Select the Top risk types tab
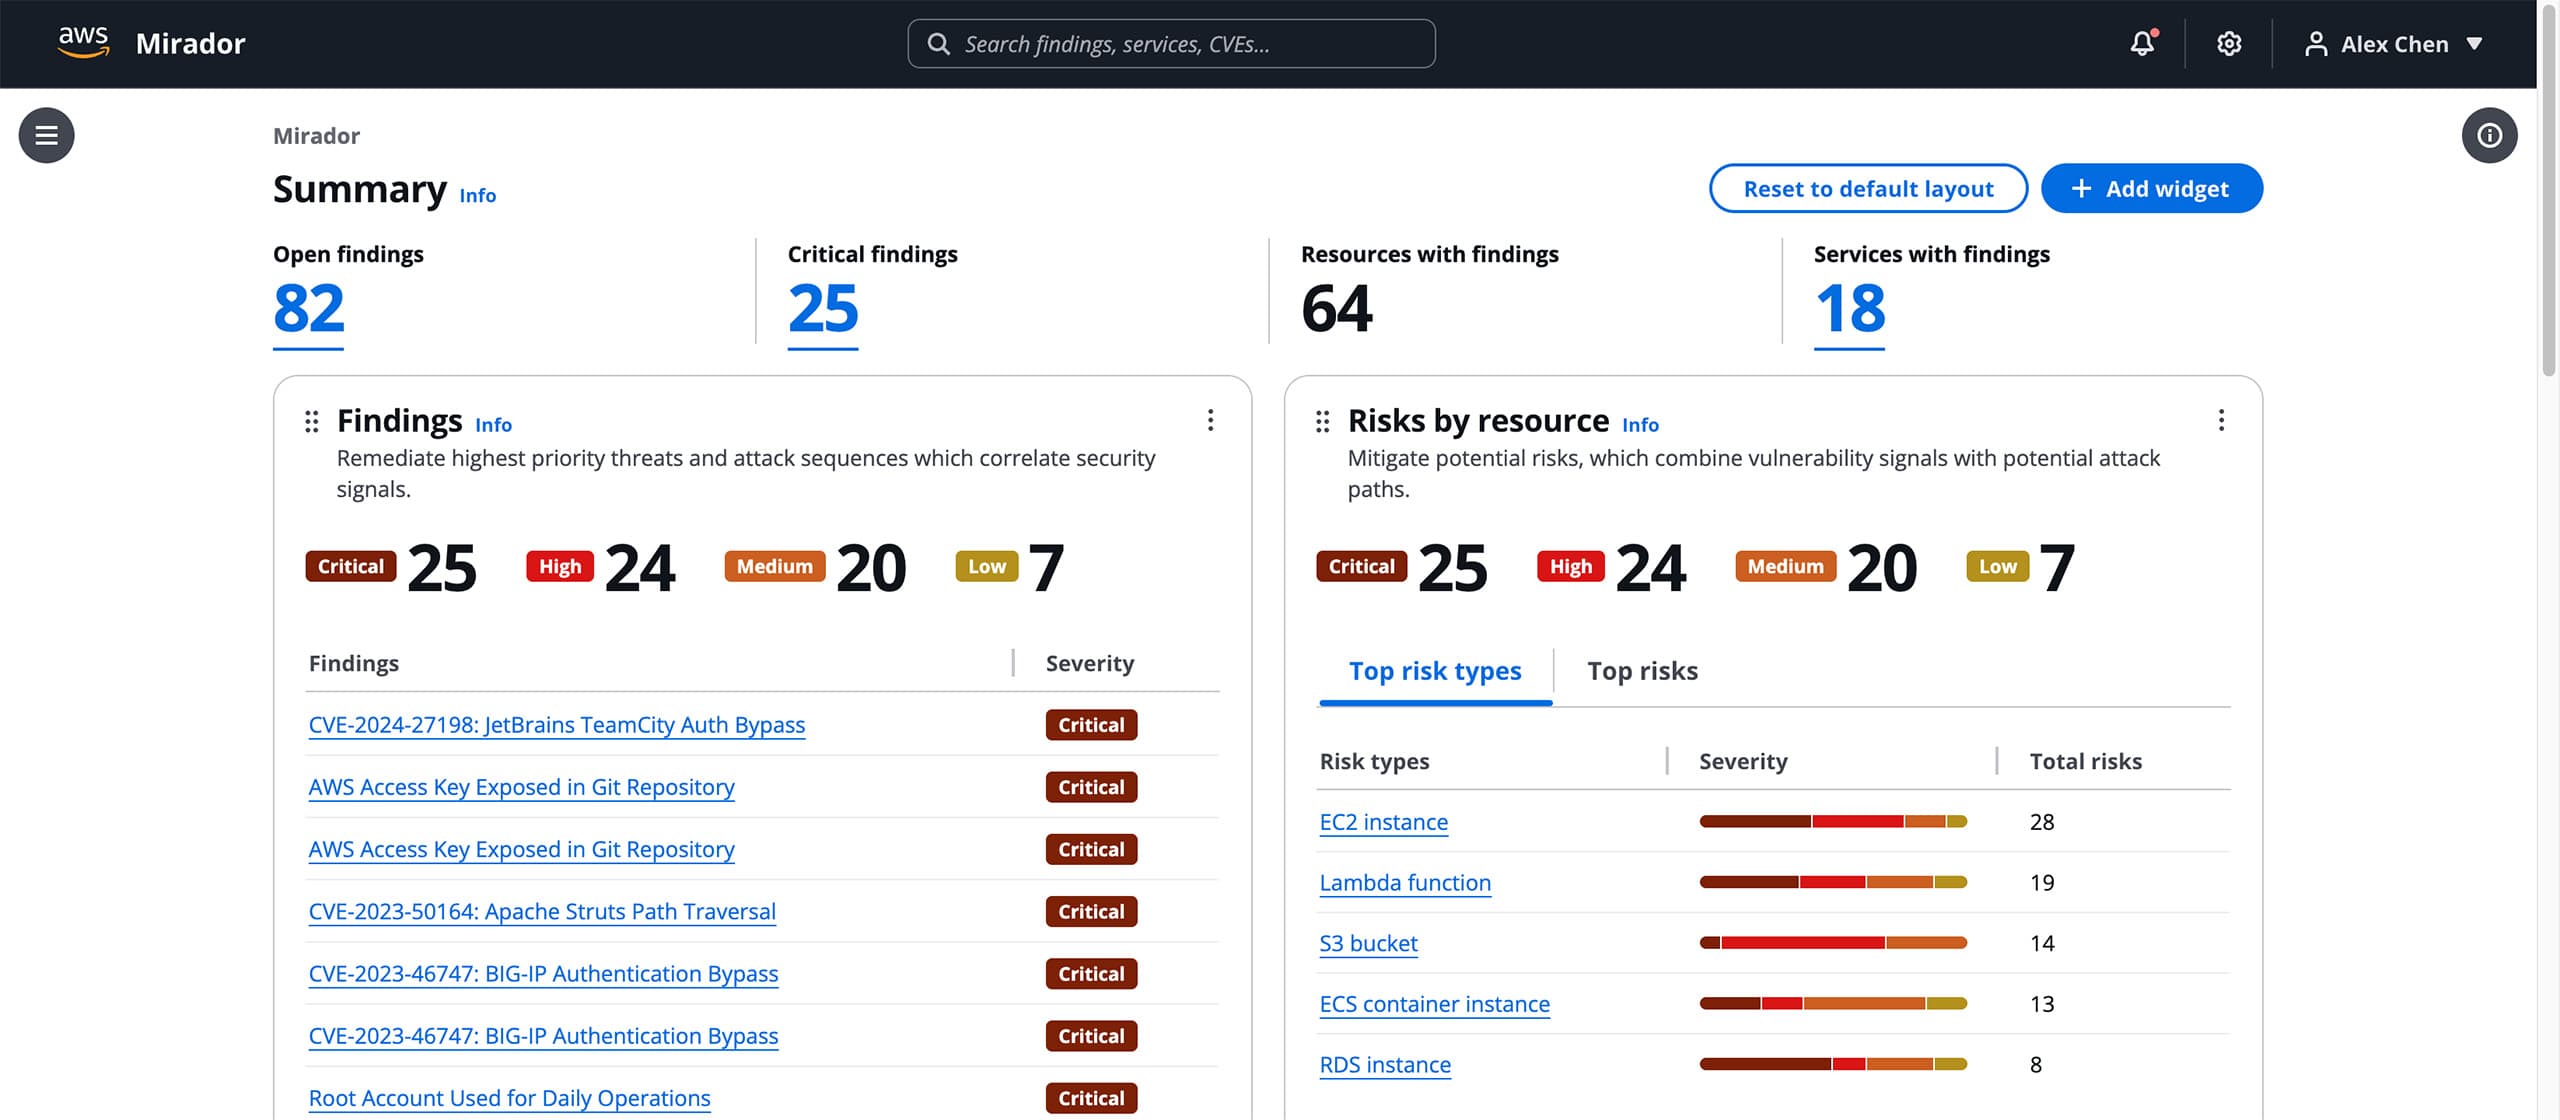This screenshot has width=2560, height=1120. pyautogui.click(x=1434, y=671)
